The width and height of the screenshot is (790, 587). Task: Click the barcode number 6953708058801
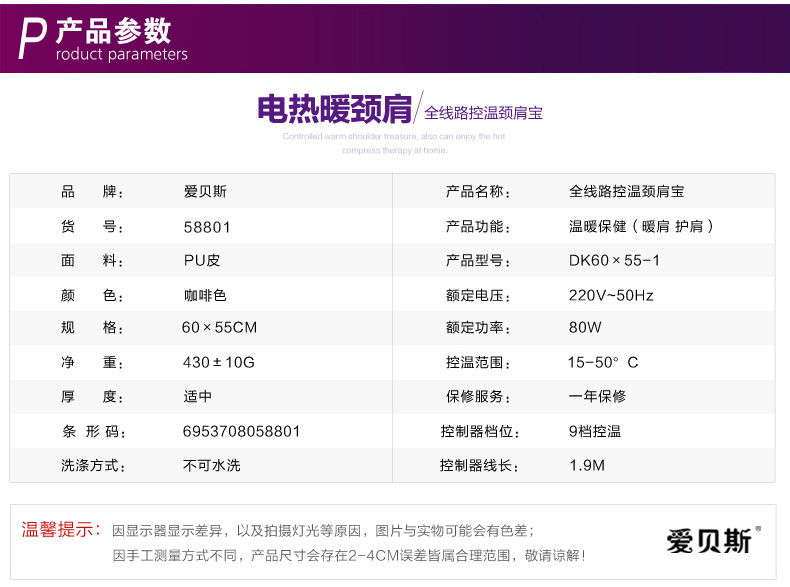tap(241, 431)
